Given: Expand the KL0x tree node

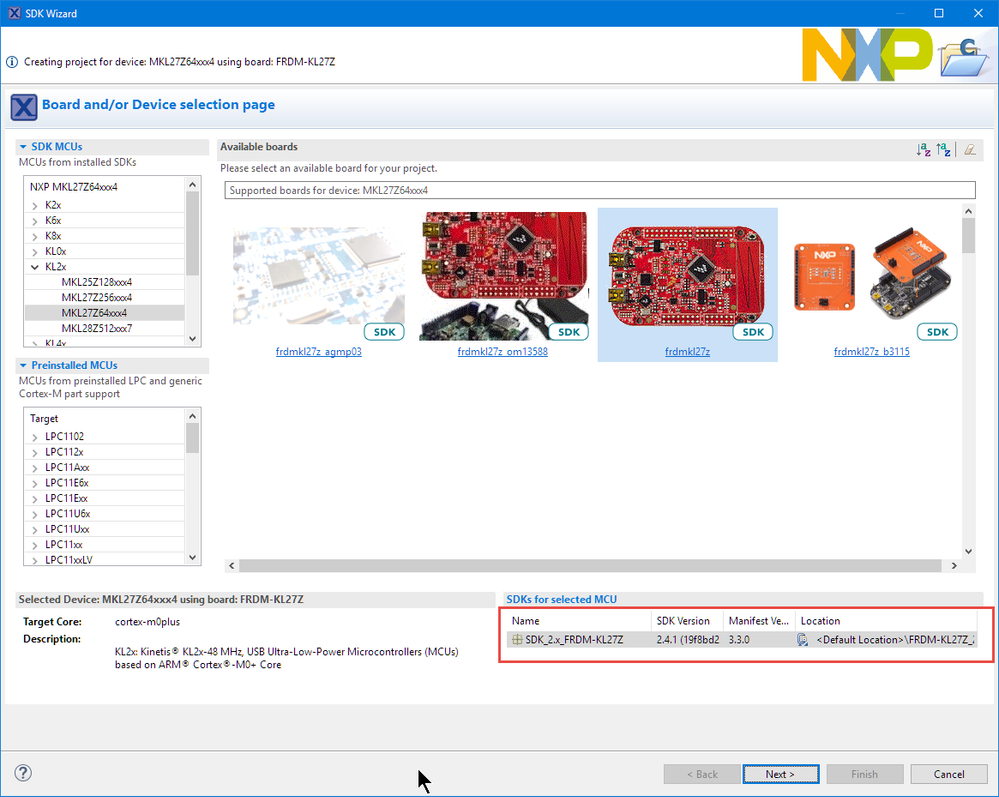Looking at the screenshot, I should pyautogui.click(x=34, y=252).
